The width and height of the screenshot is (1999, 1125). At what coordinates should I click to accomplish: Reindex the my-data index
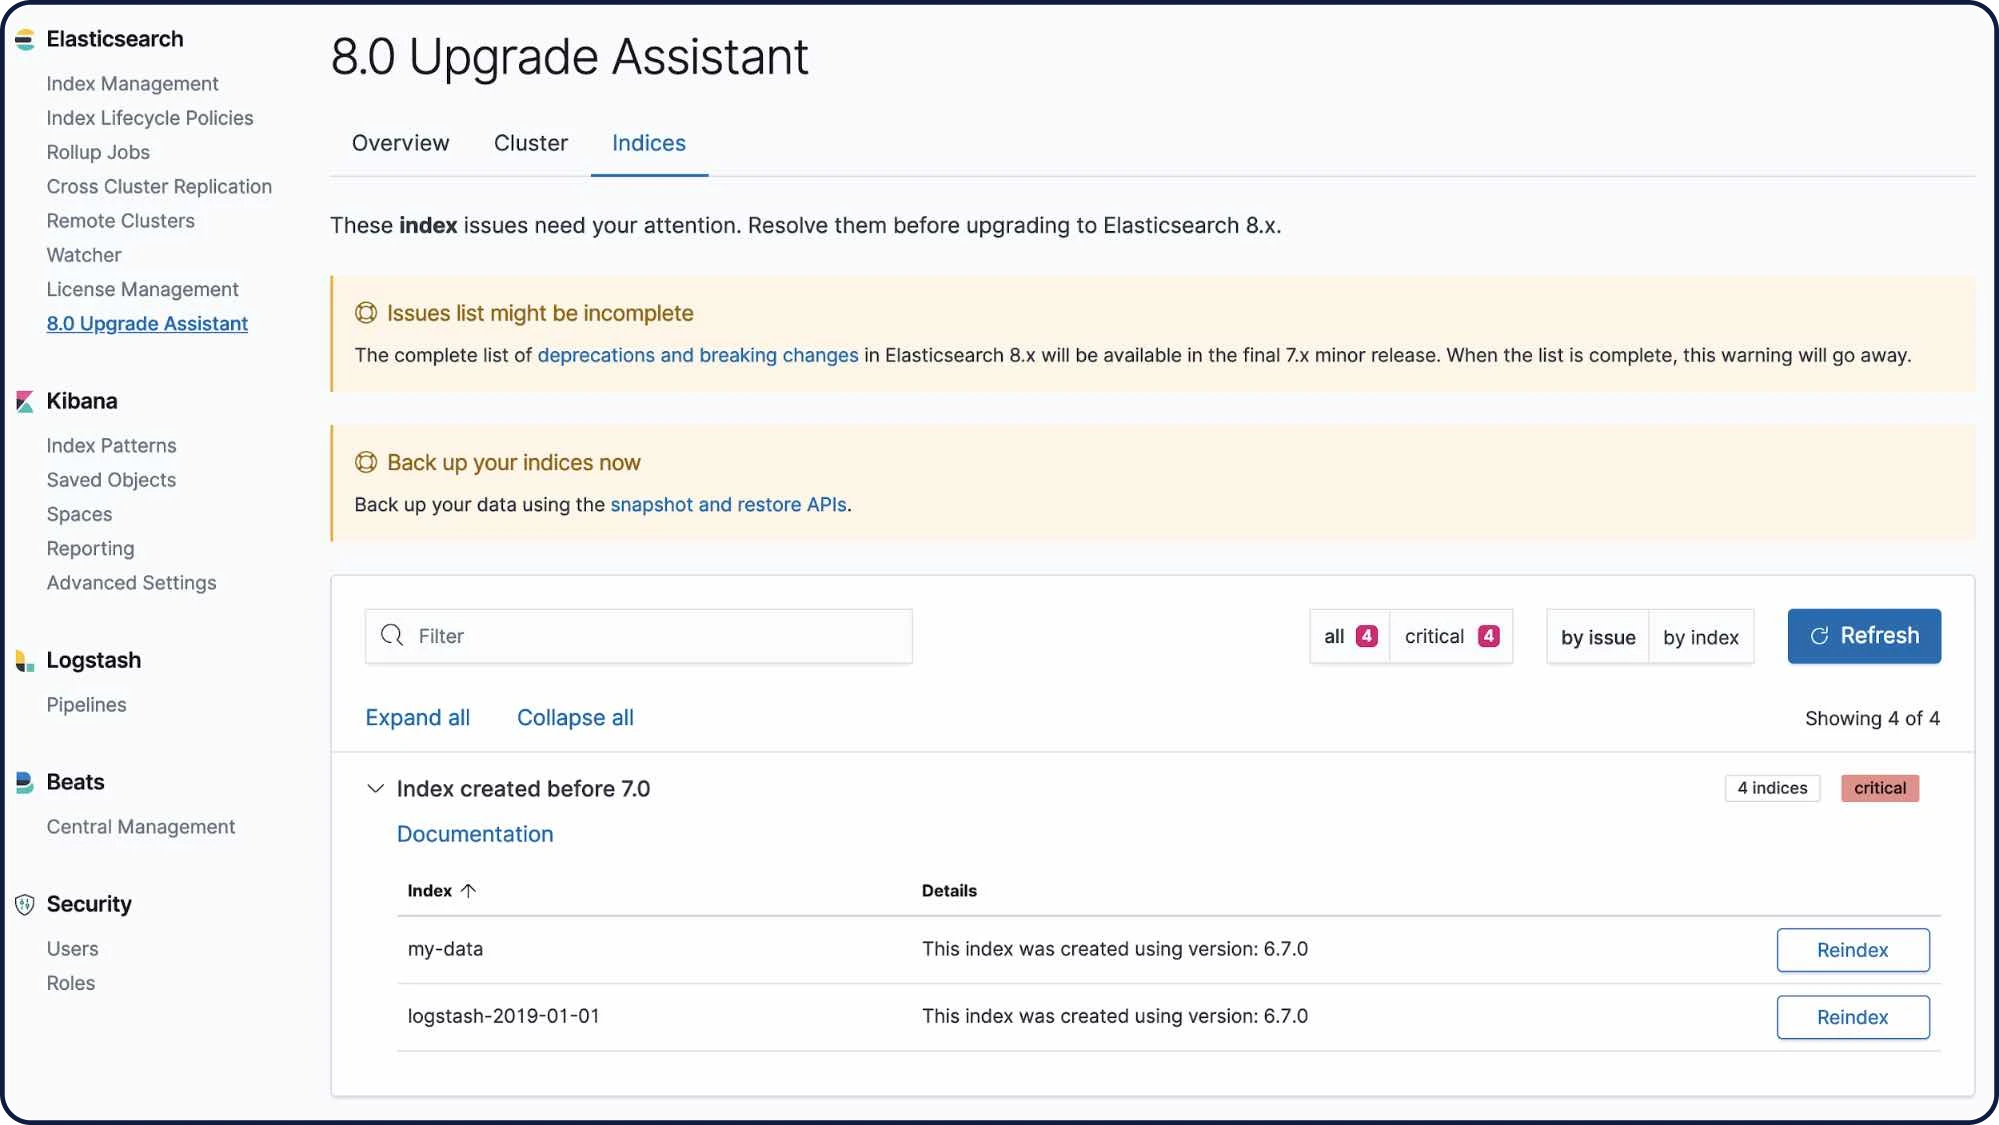pos(1852,950)
